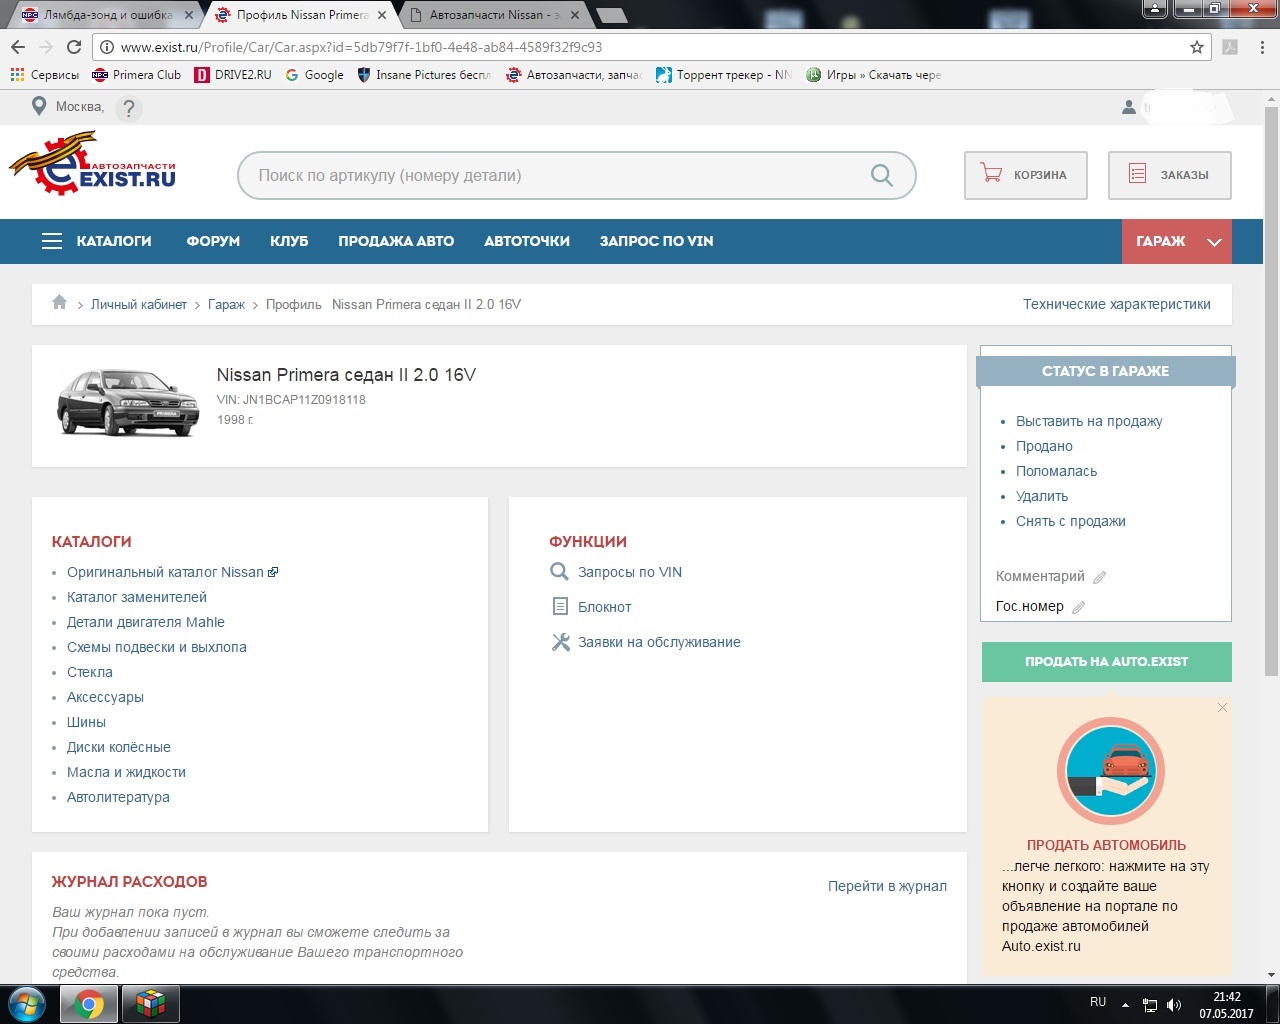
Task: Open the DRIVE2.RU bookmark
Action: (x=233, y=75)
